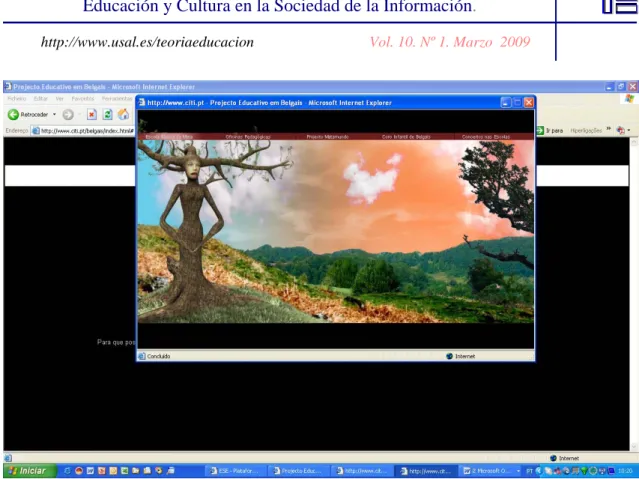Open the ESE - Platafor... taskbar button
The height and width of the screenshot is (479, 639).
(236, 471)
